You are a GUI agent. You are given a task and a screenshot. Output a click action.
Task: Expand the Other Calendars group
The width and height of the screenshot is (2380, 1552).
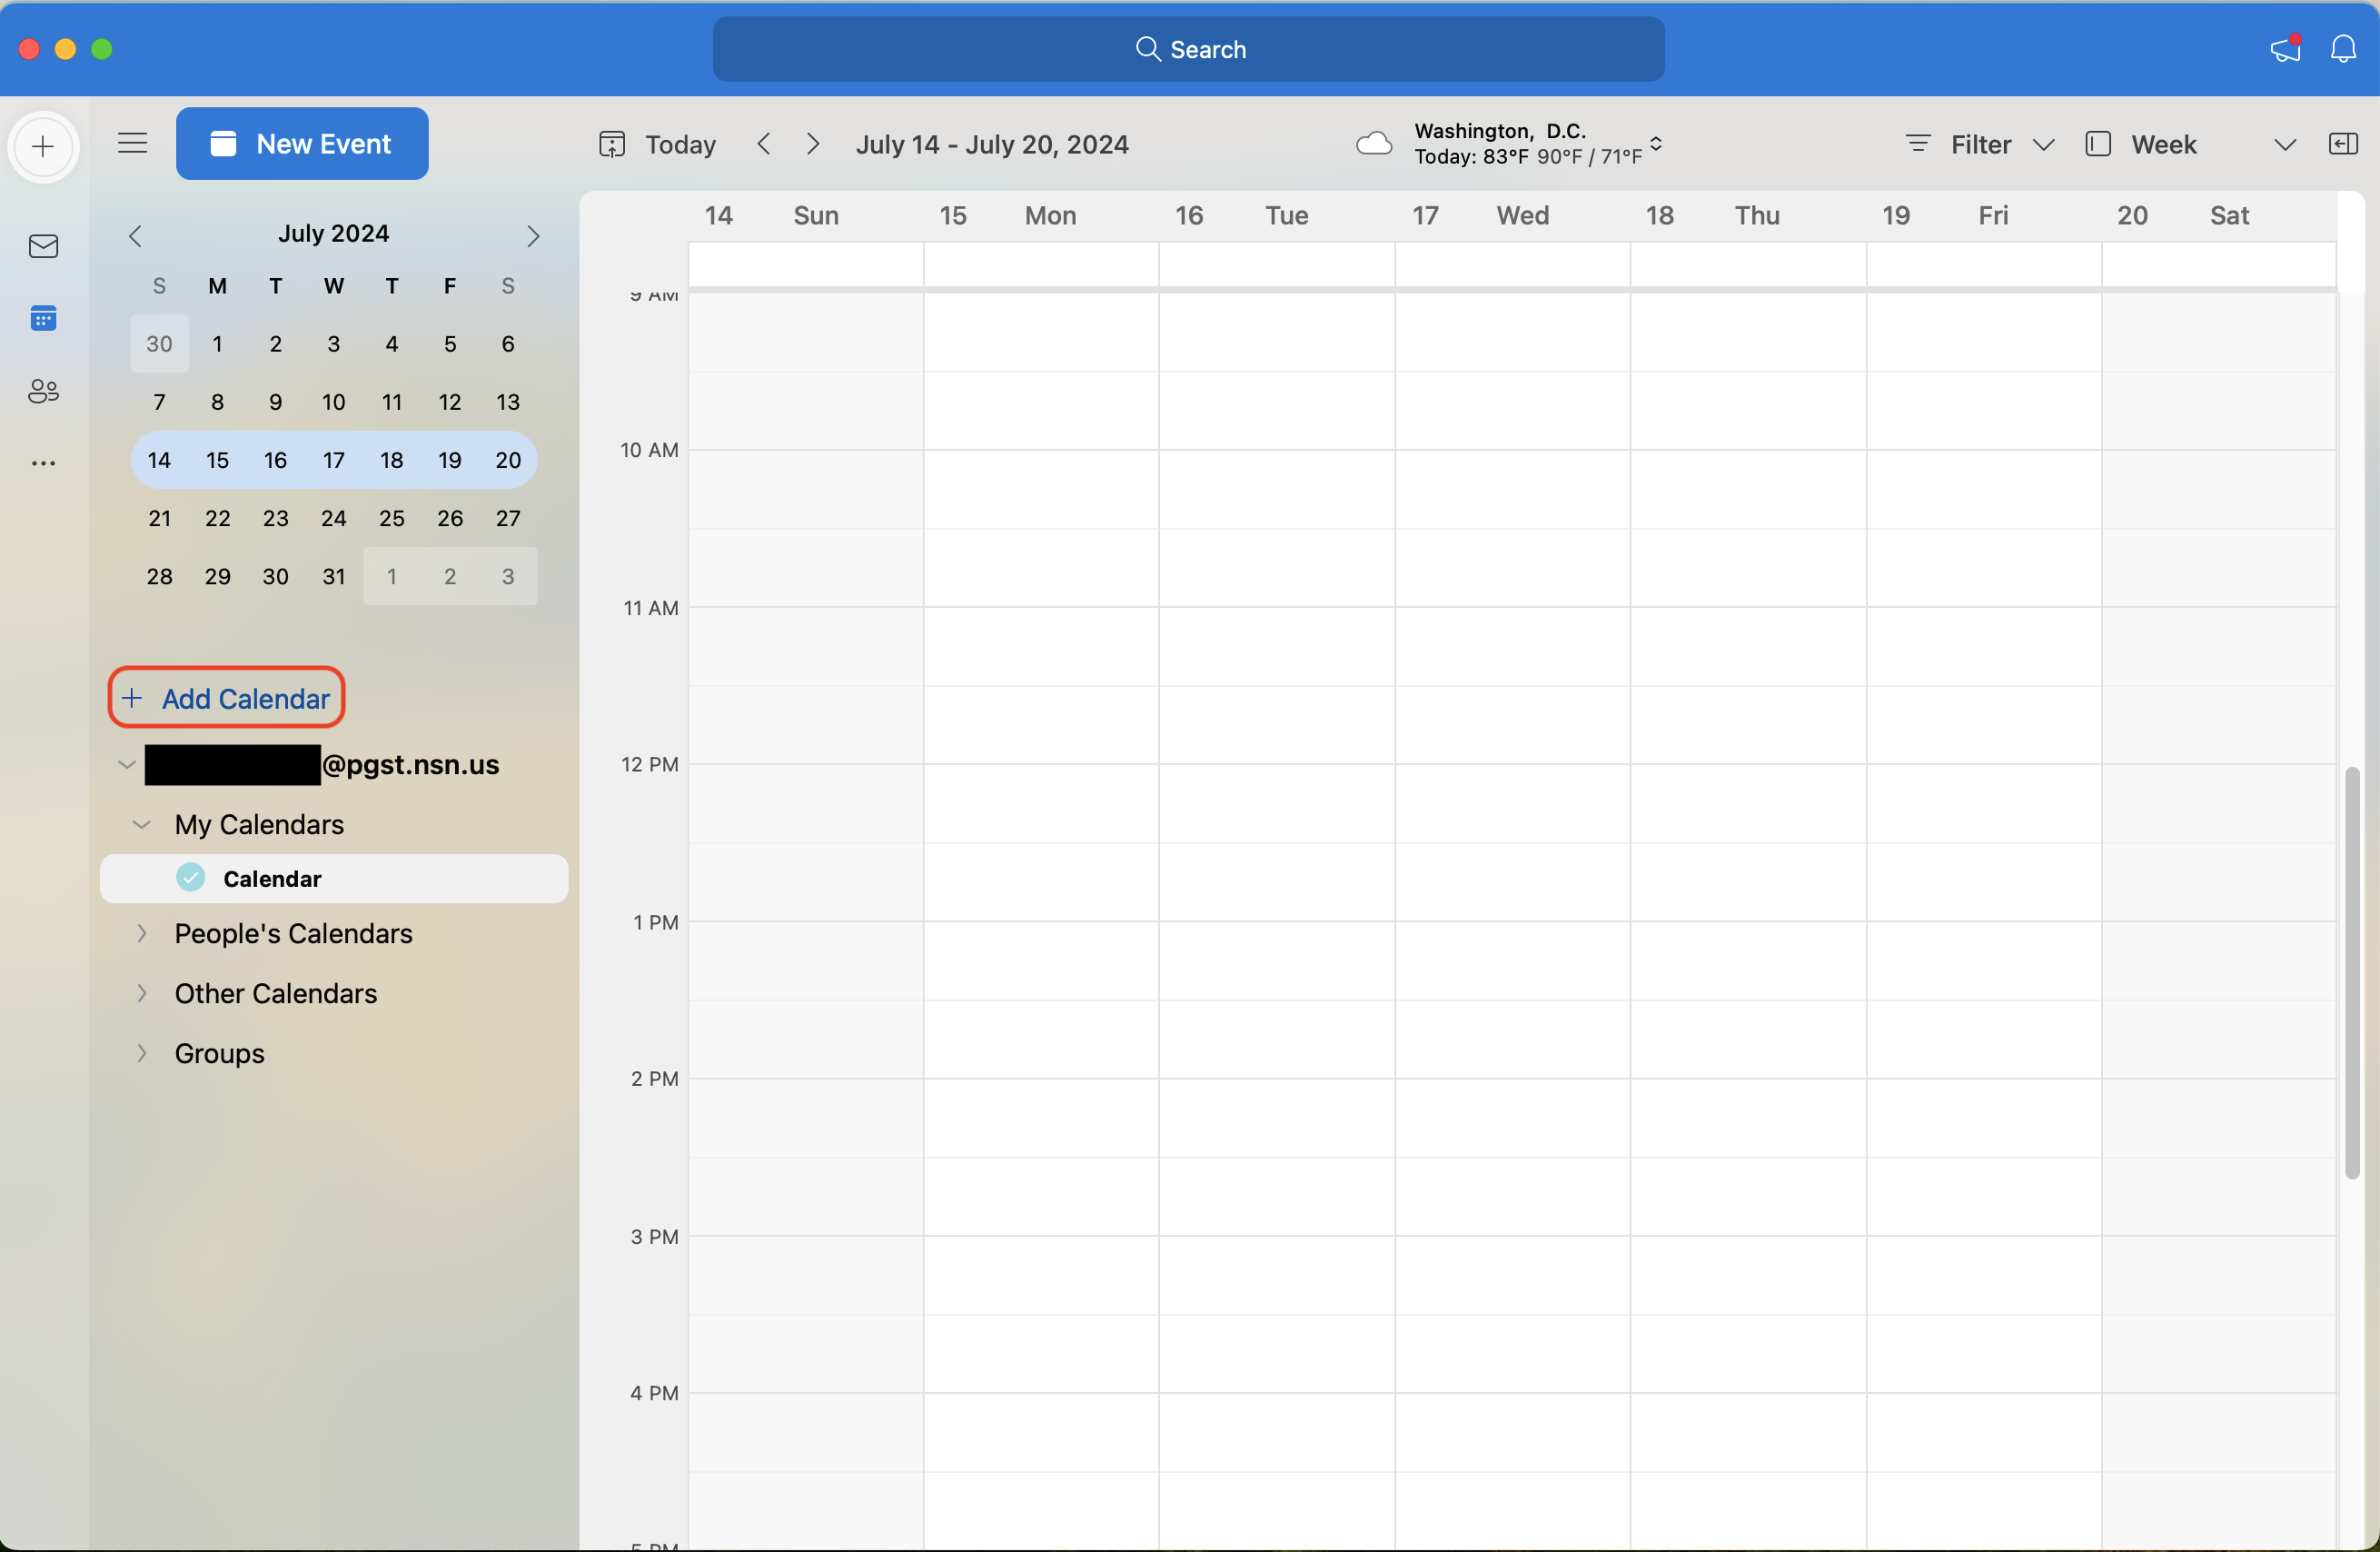click(142, 993)
